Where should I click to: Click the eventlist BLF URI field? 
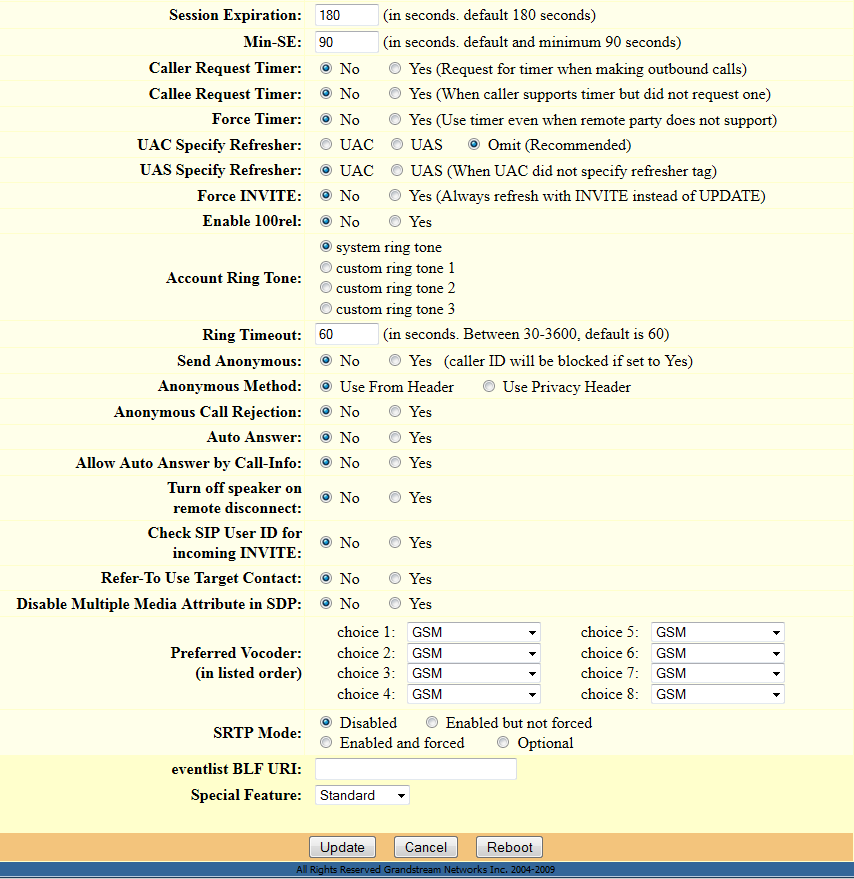click(x=416, y=769)
